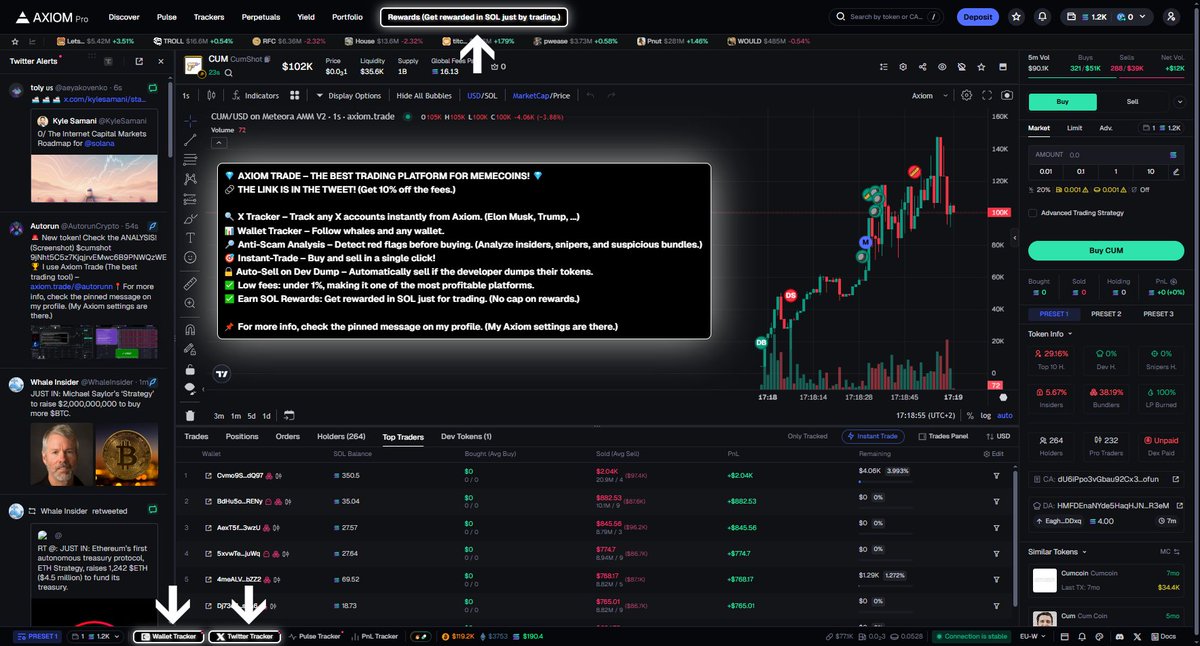Toggle Only Tracked filter

(807, 436)
